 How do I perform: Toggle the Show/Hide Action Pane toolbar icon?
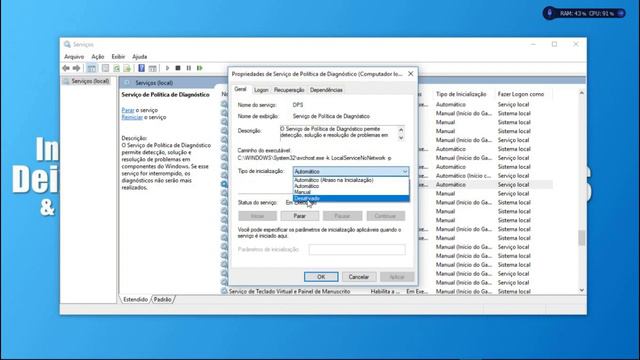click(x=152, y=68)
